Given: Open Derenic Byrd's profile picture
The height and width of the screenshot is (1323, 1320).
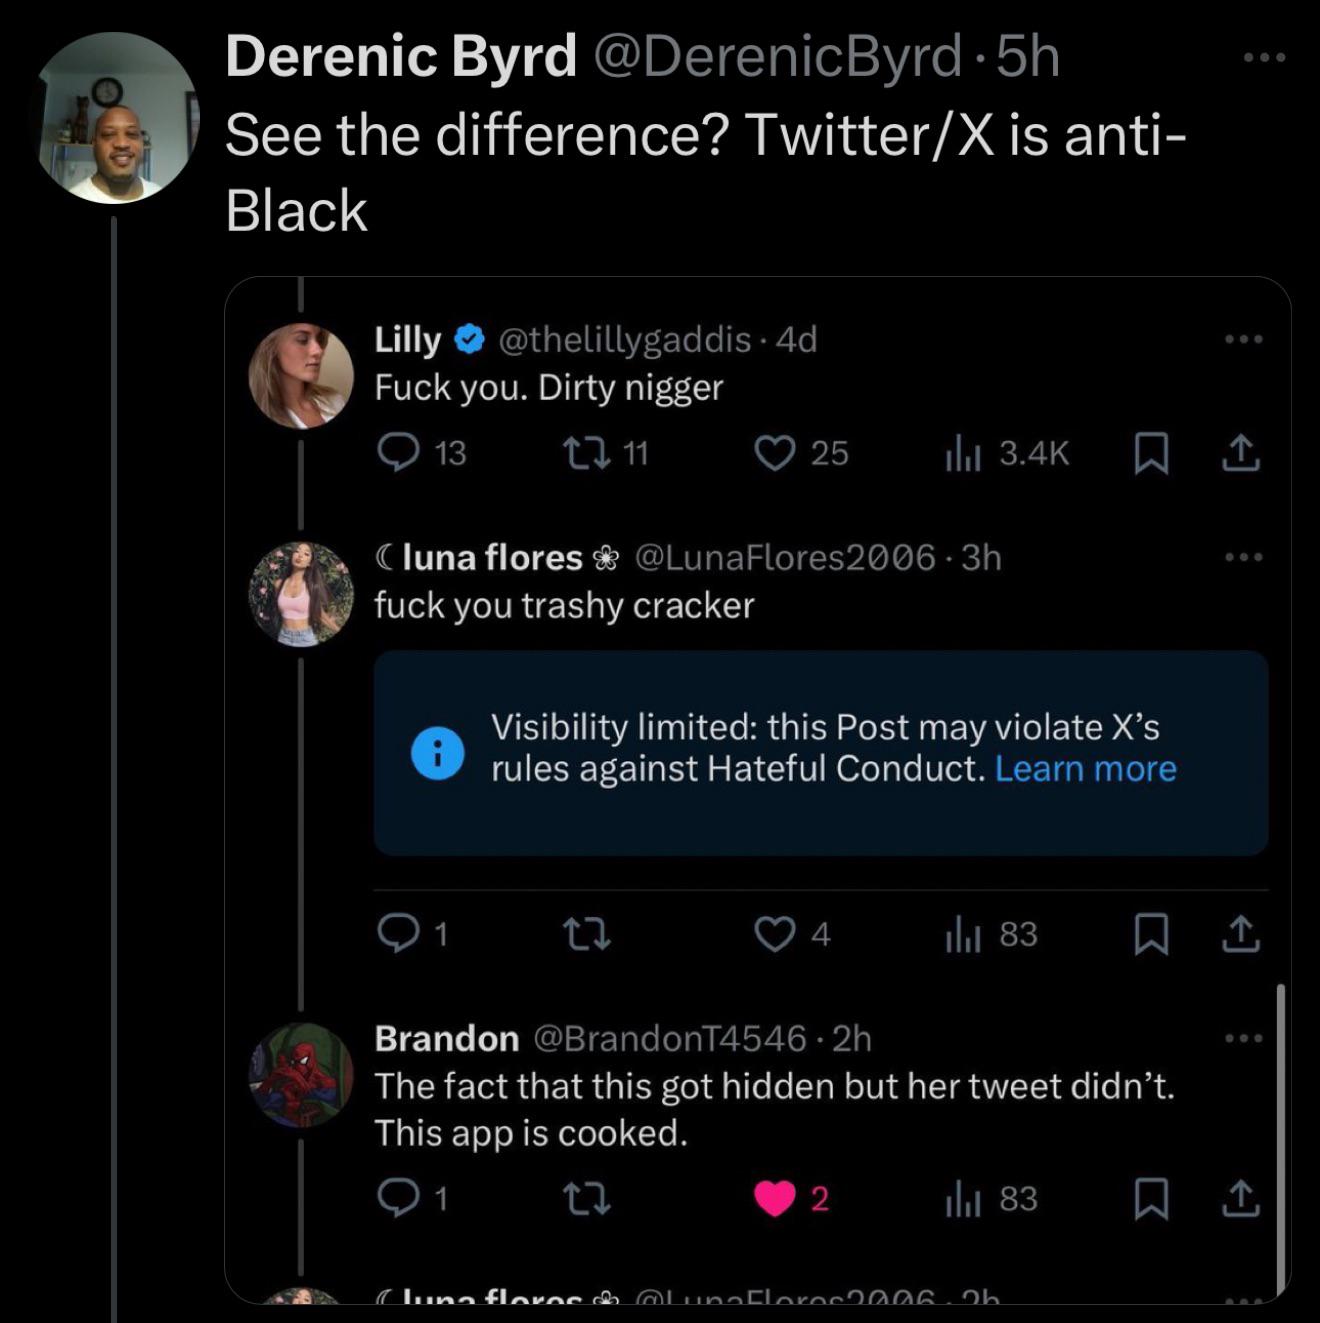Looking at the screenshot, I should point(117,118).
